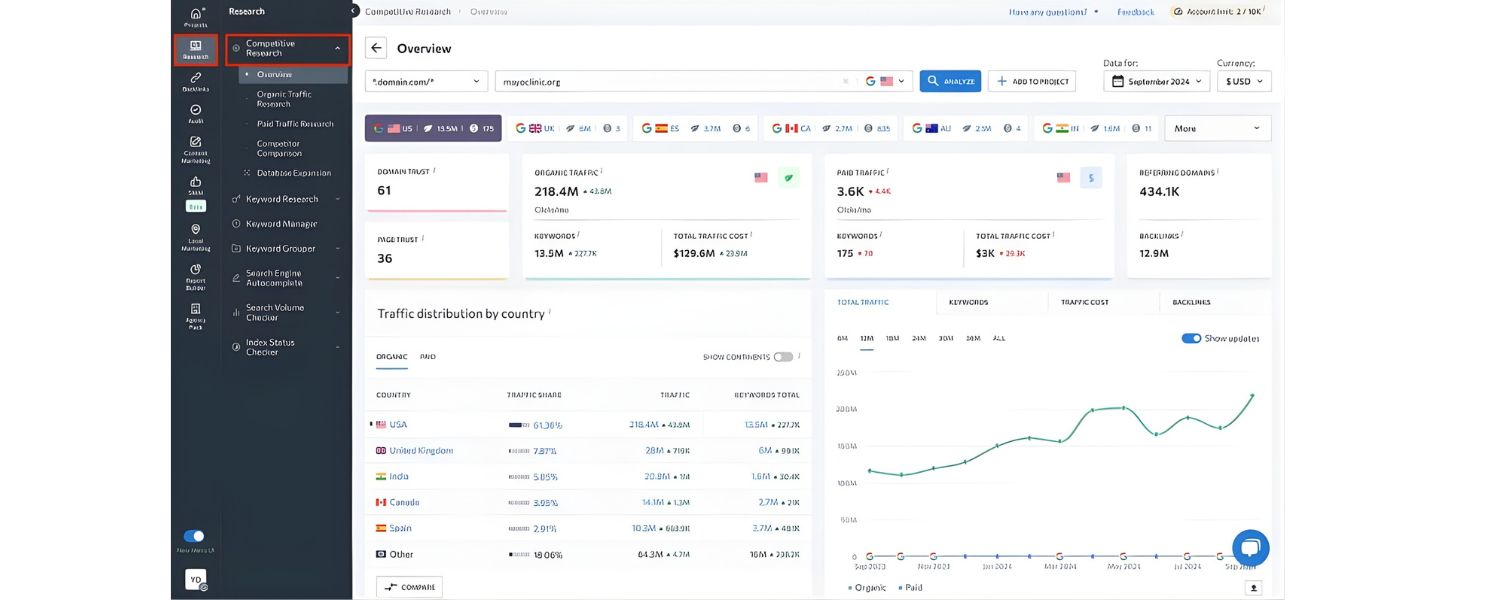Open the More countries dropdown
Image resolution: width=1500 pixels, height=600 pixels.
tap(1215, 128)
